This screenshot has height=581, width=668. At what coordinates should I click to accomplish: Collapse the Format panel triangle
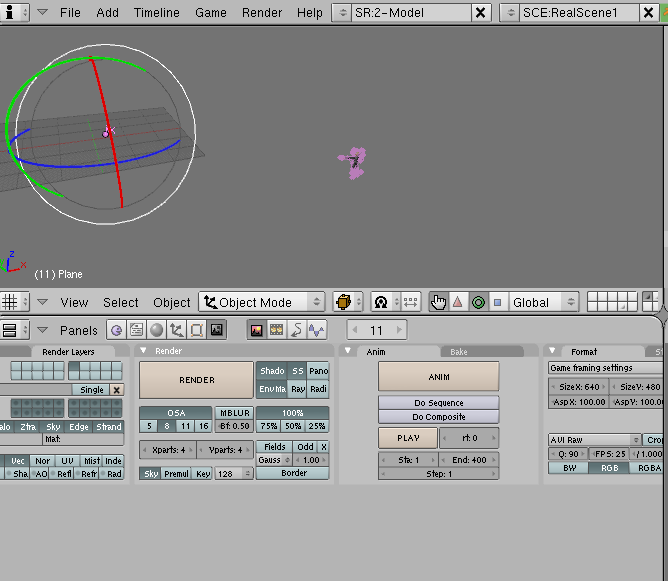tap(552, 351)
